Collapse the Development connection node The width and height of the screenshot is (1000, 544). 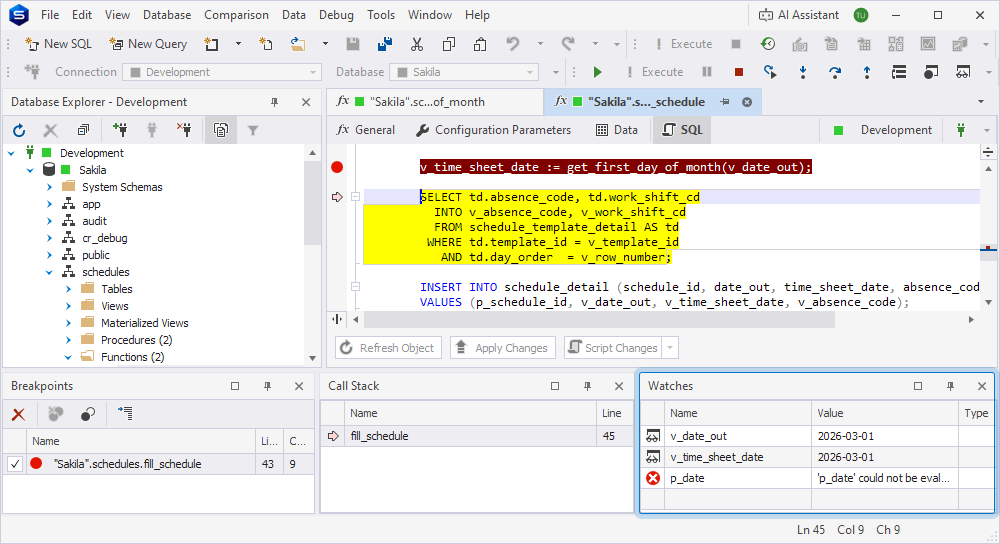tap(11, 153)
